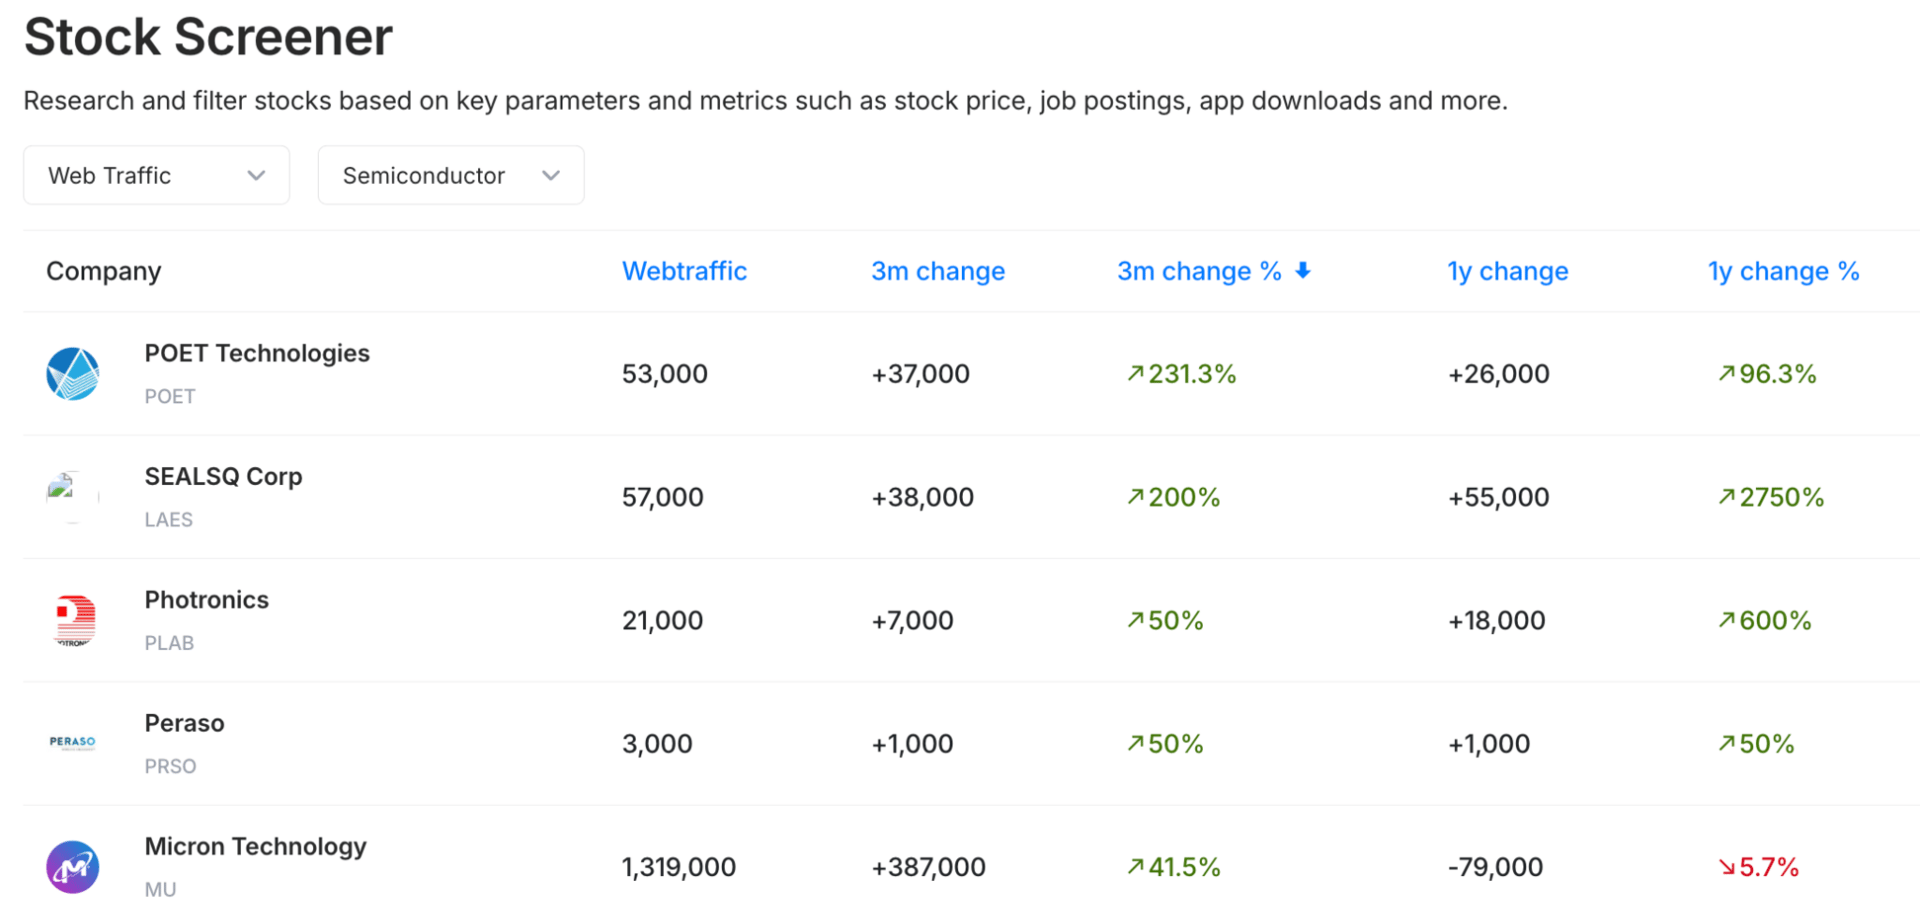Viewport: 1920px width, 923px height.
Task: Click the 2750% 1y change value
Action: tap(1781, 497)
